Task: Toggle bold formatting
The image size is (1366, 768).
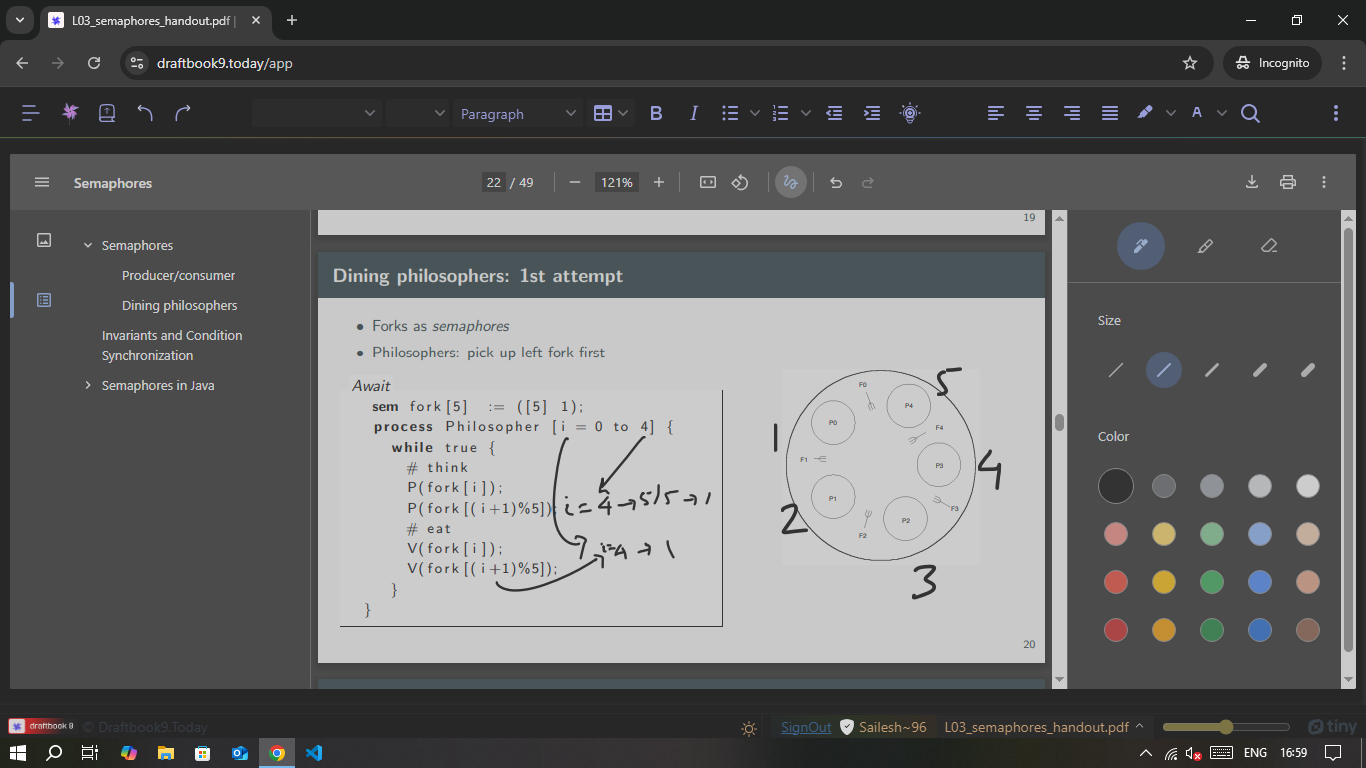Action: click(x=656, y=114)
